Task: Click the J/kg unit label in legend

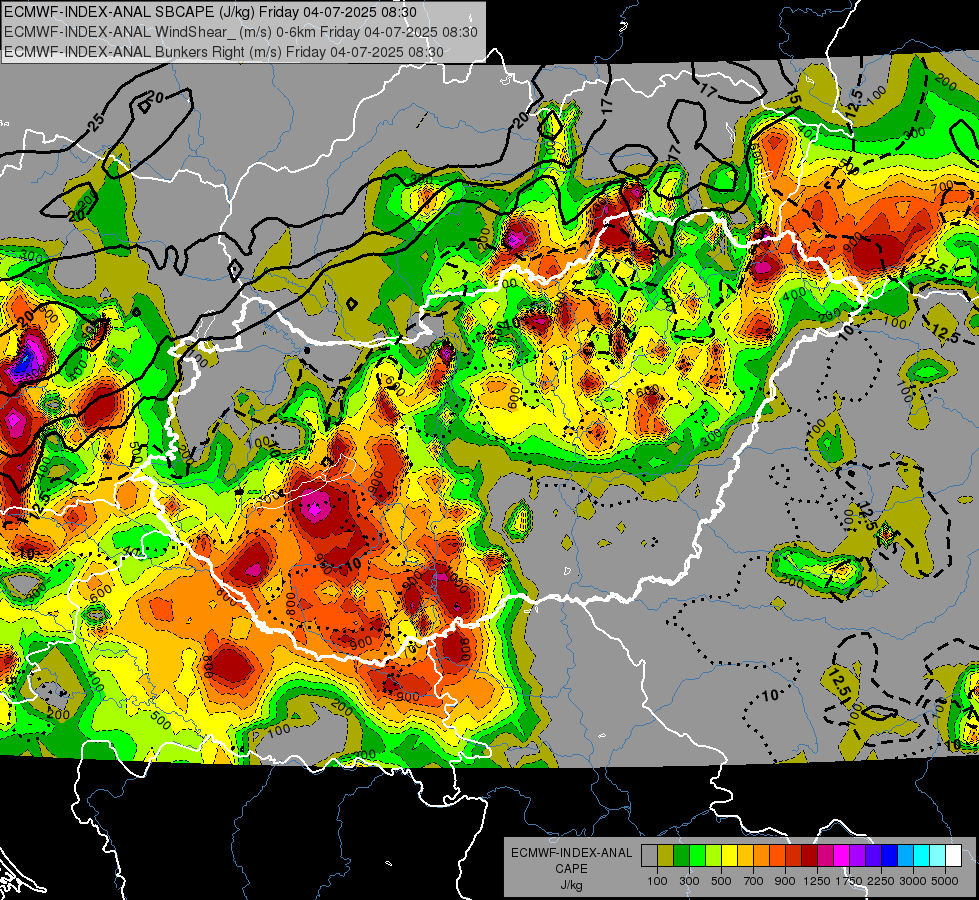Action: [x=571, y=885]
